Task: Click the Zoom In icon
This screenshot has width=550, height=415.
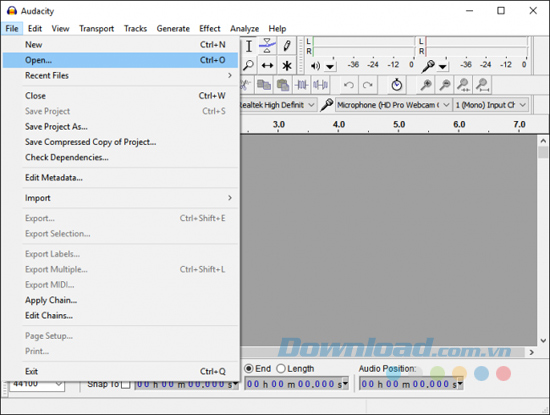Action: pos(426,85)
